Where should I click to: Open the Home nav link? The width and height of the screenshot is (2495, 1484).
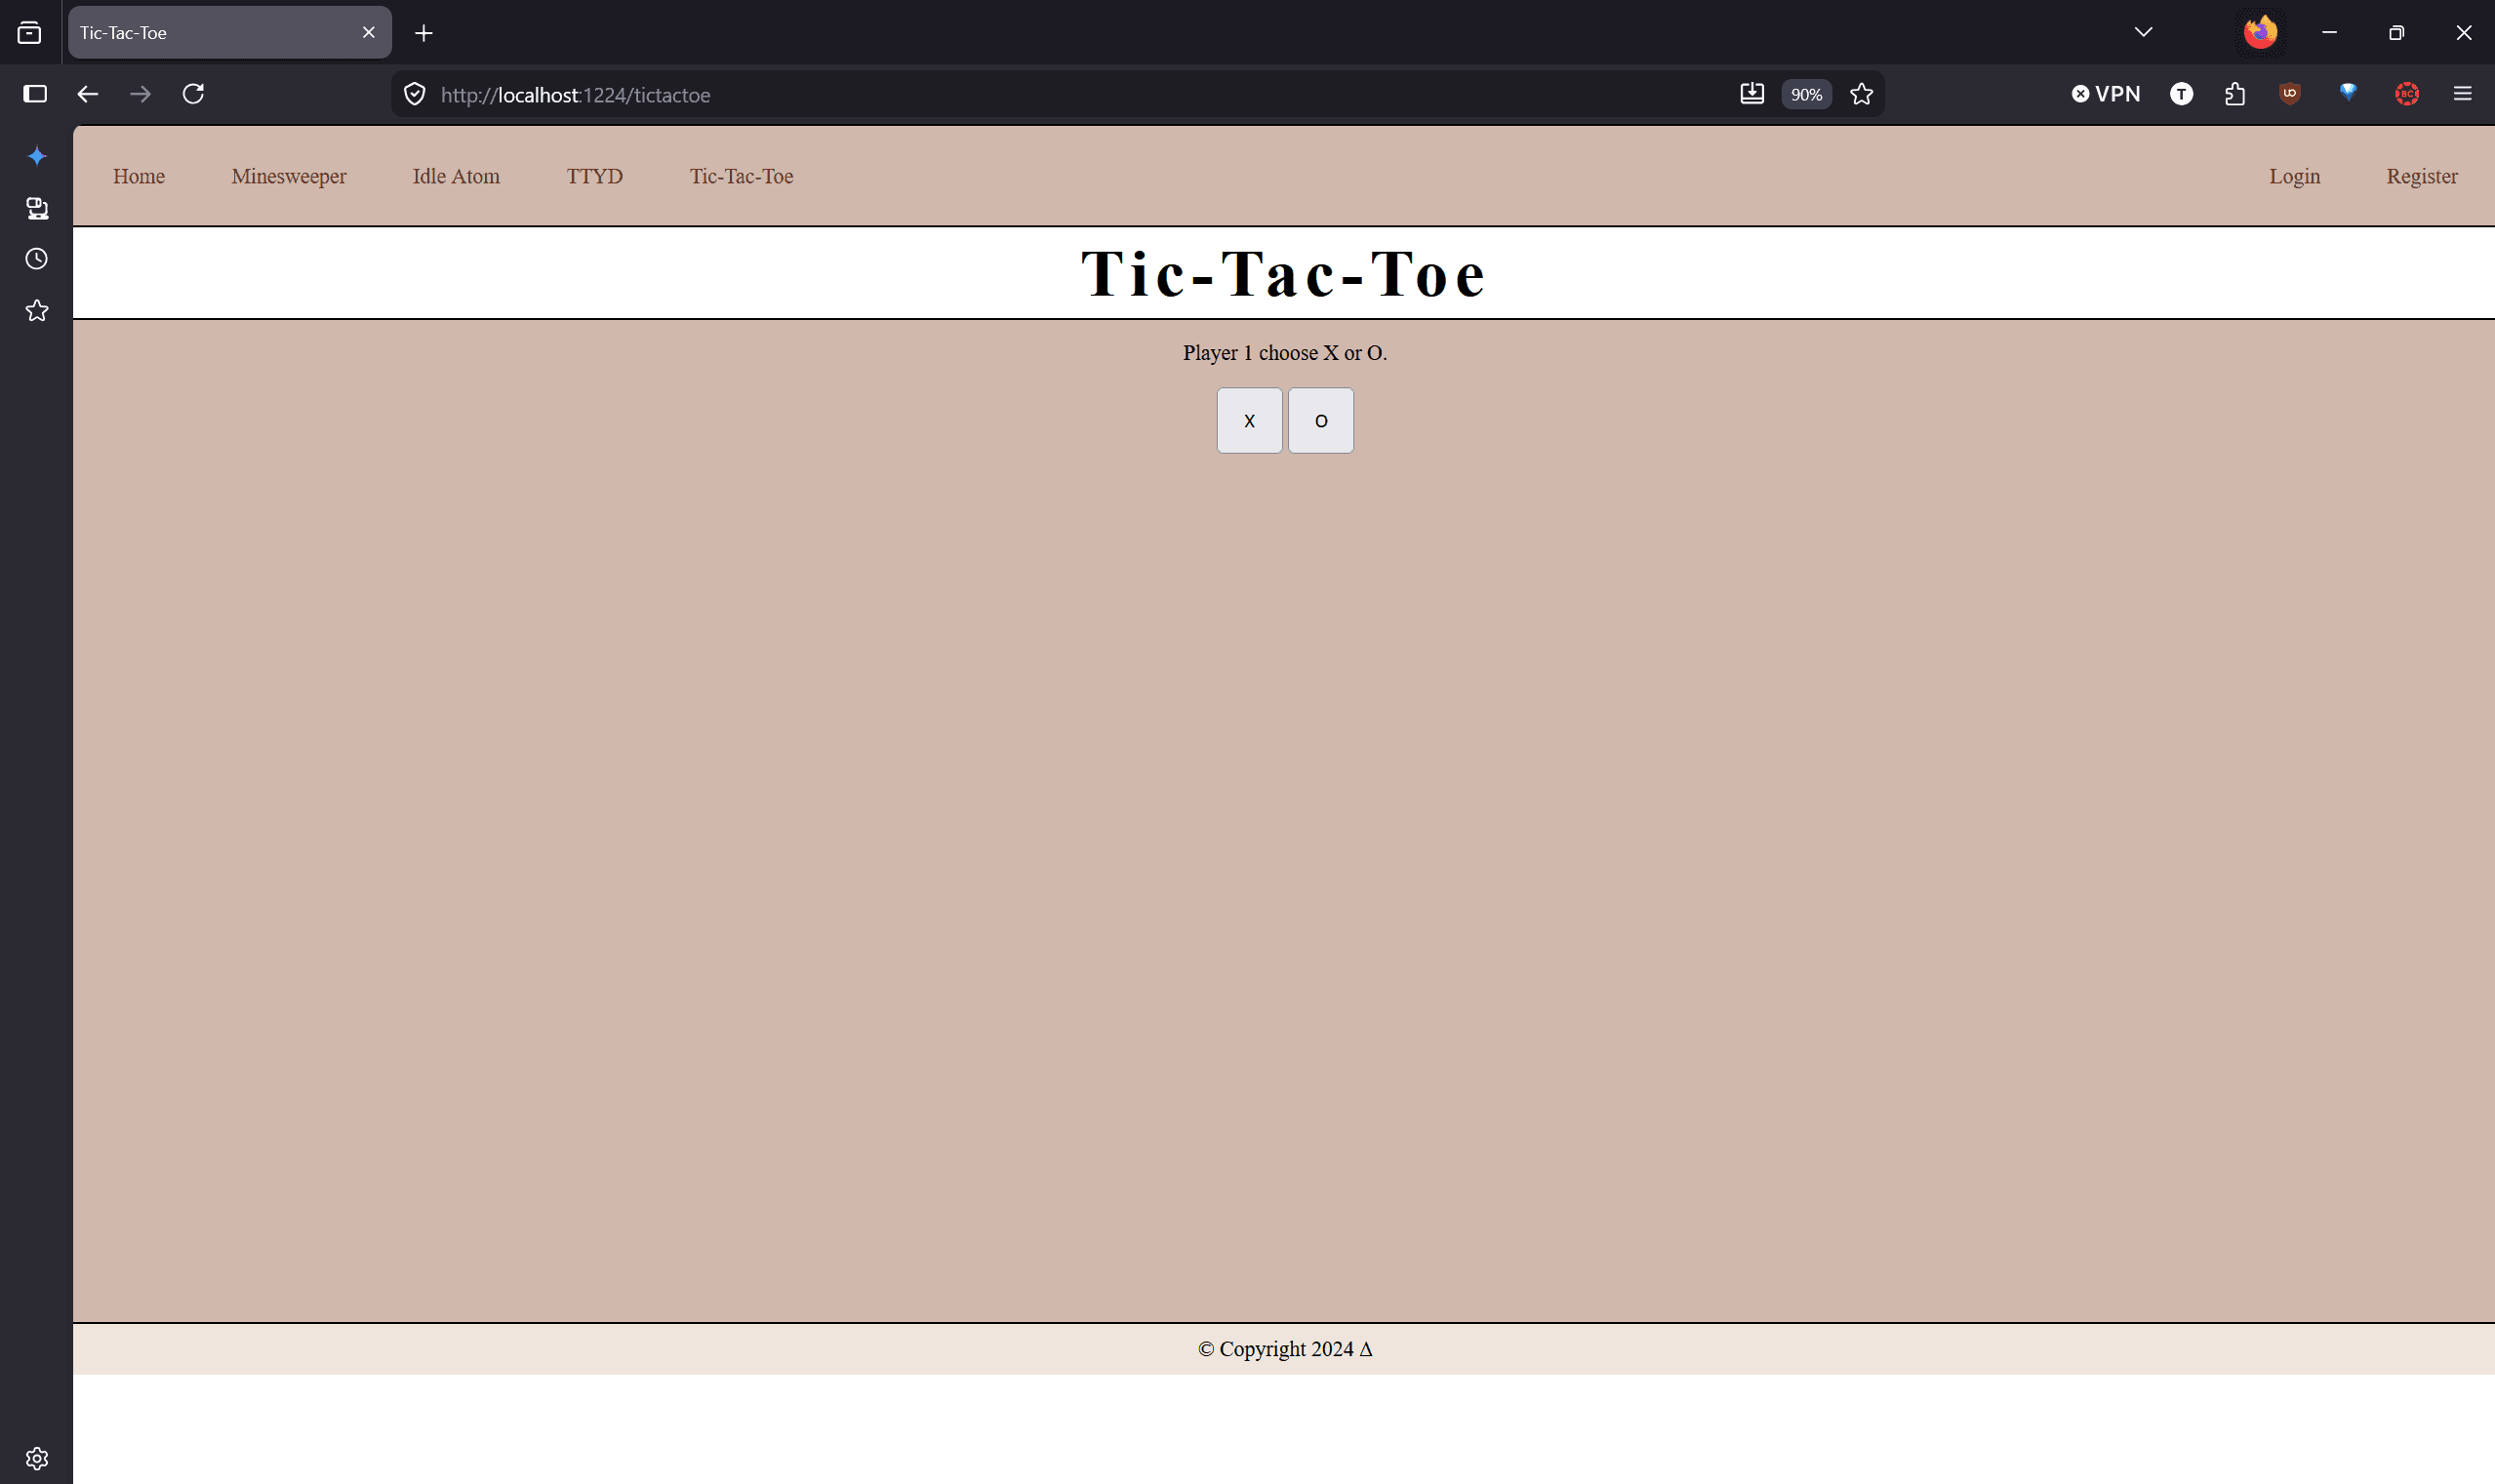139,176
